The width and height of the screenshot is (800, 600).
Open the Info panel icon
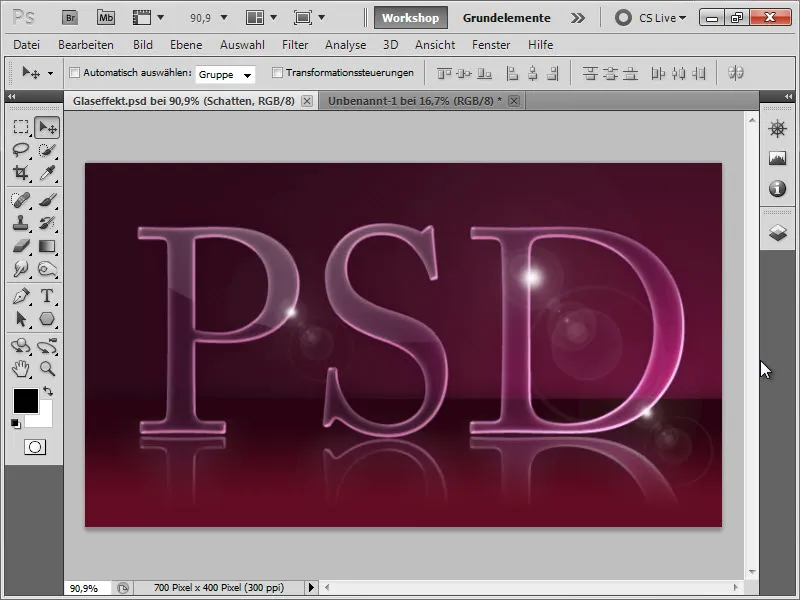(x=777, y=189)
